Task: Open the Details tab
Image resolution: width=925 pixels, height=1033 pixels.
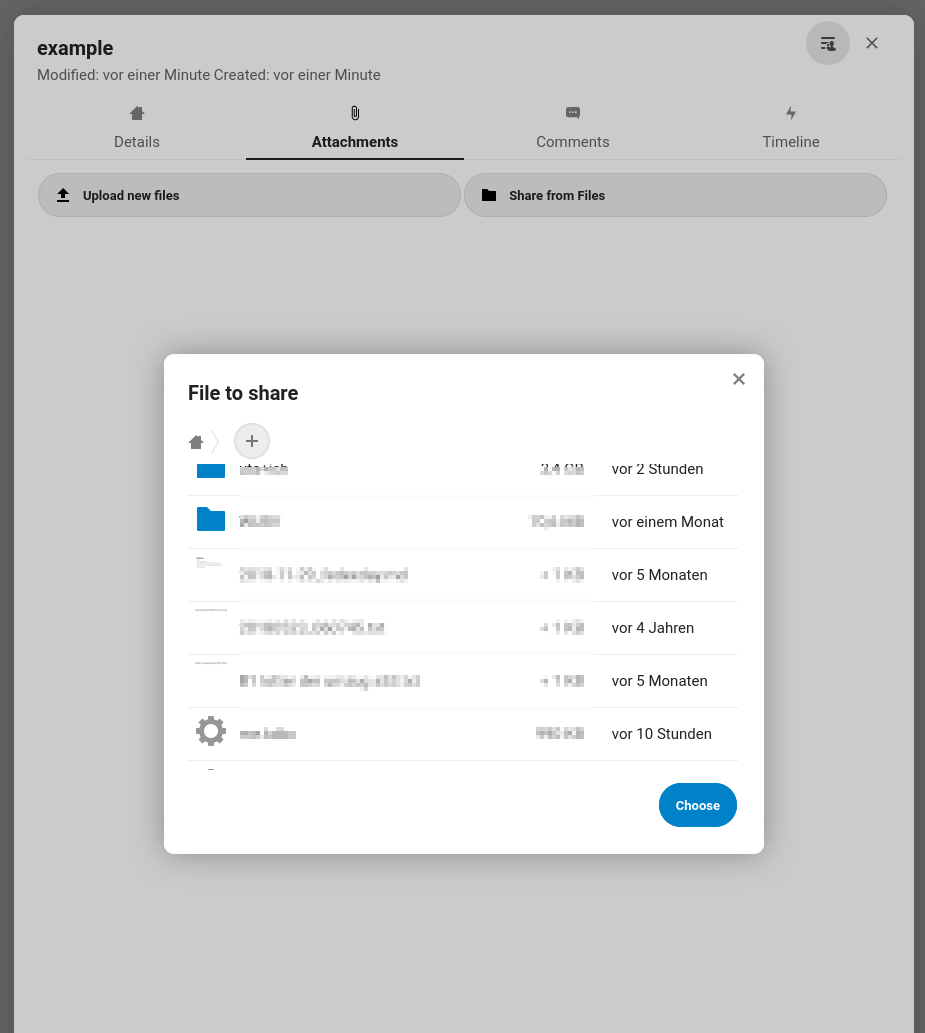Action: click(136, 128)
